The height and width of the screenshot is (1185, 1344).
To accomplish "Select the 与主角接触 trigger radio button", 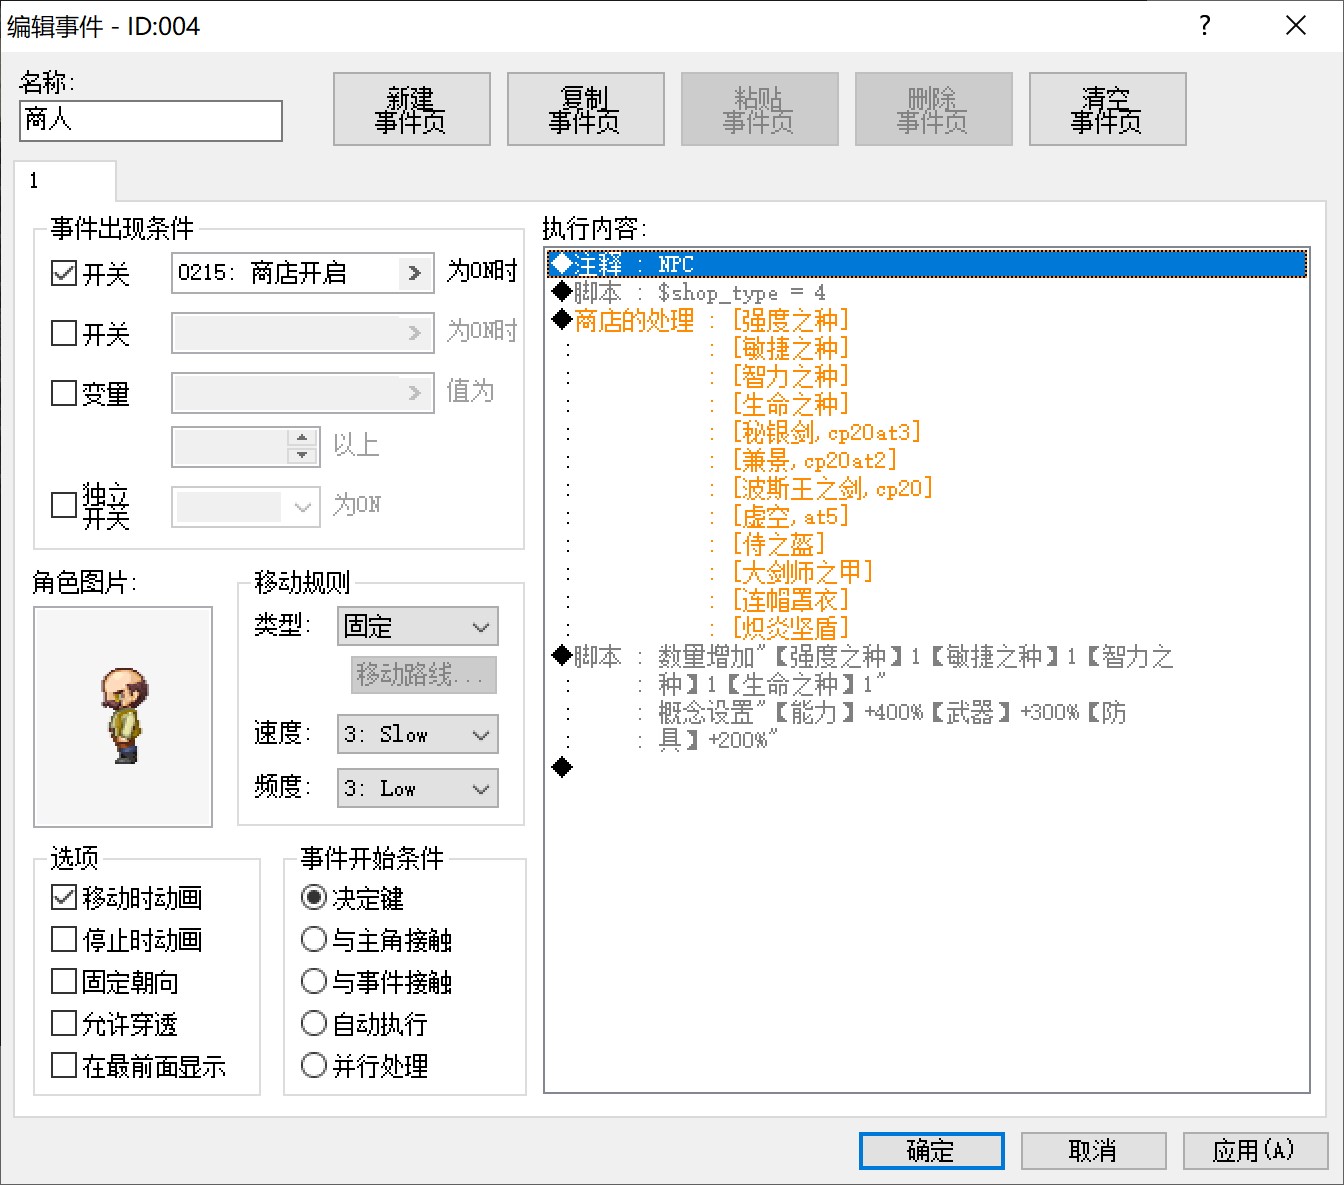I will 314,940.
